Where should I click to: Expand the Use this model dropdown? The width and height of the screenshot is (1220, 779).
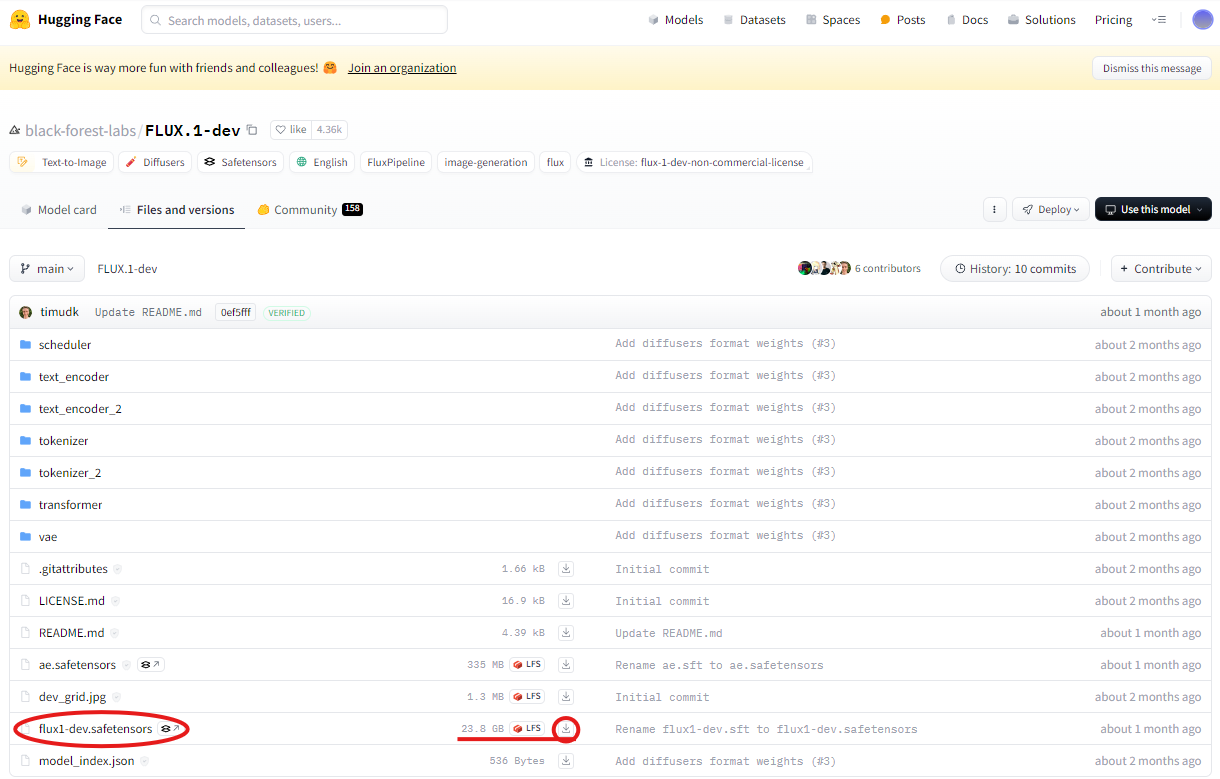tap(1153, 209)
